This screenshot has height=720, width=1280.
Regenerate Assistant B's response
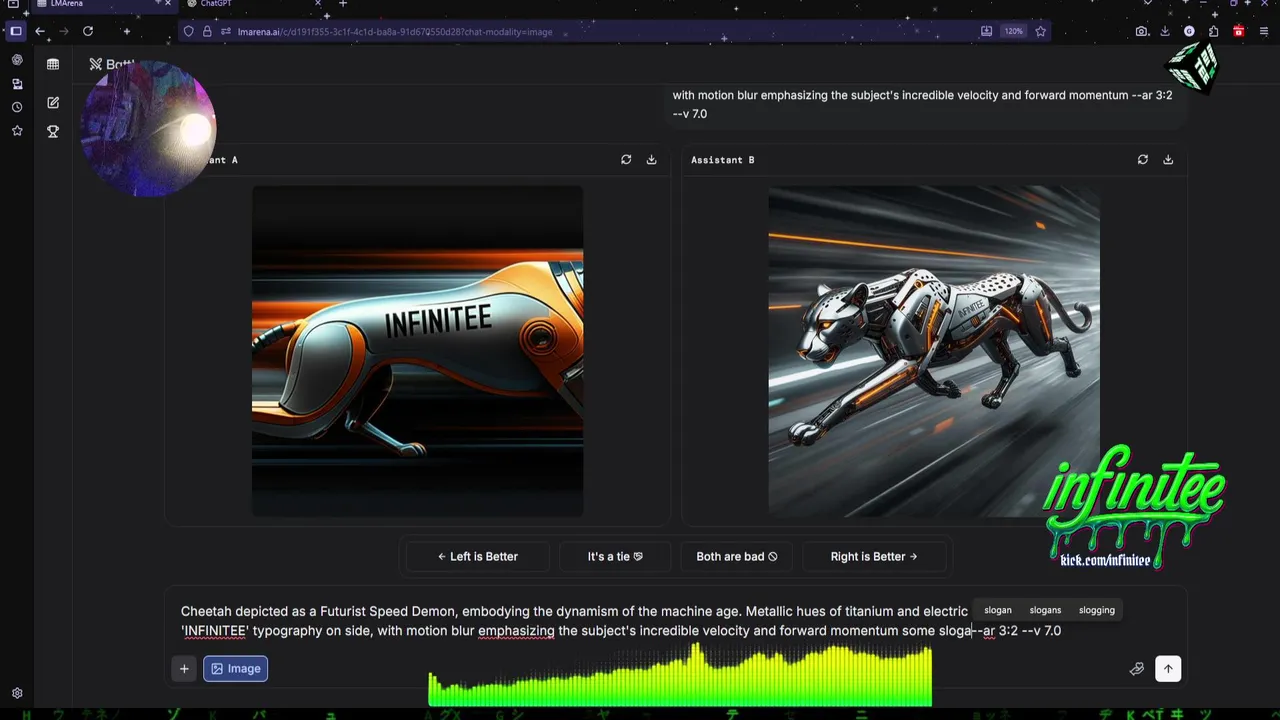[x=1143, y=159]
